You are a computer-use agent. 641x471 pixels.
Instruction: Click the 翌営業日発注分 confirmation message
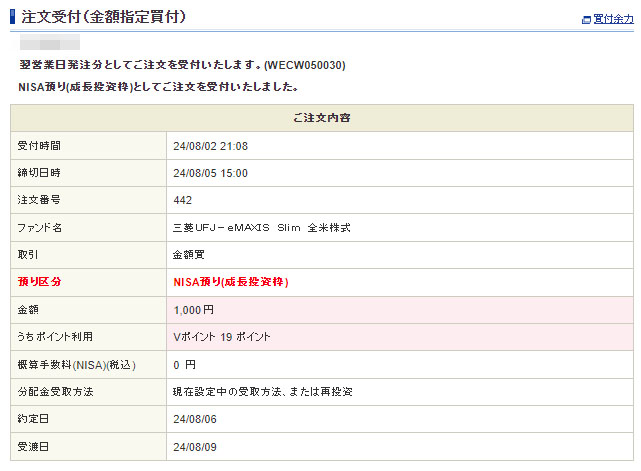(x=182, y=65)
